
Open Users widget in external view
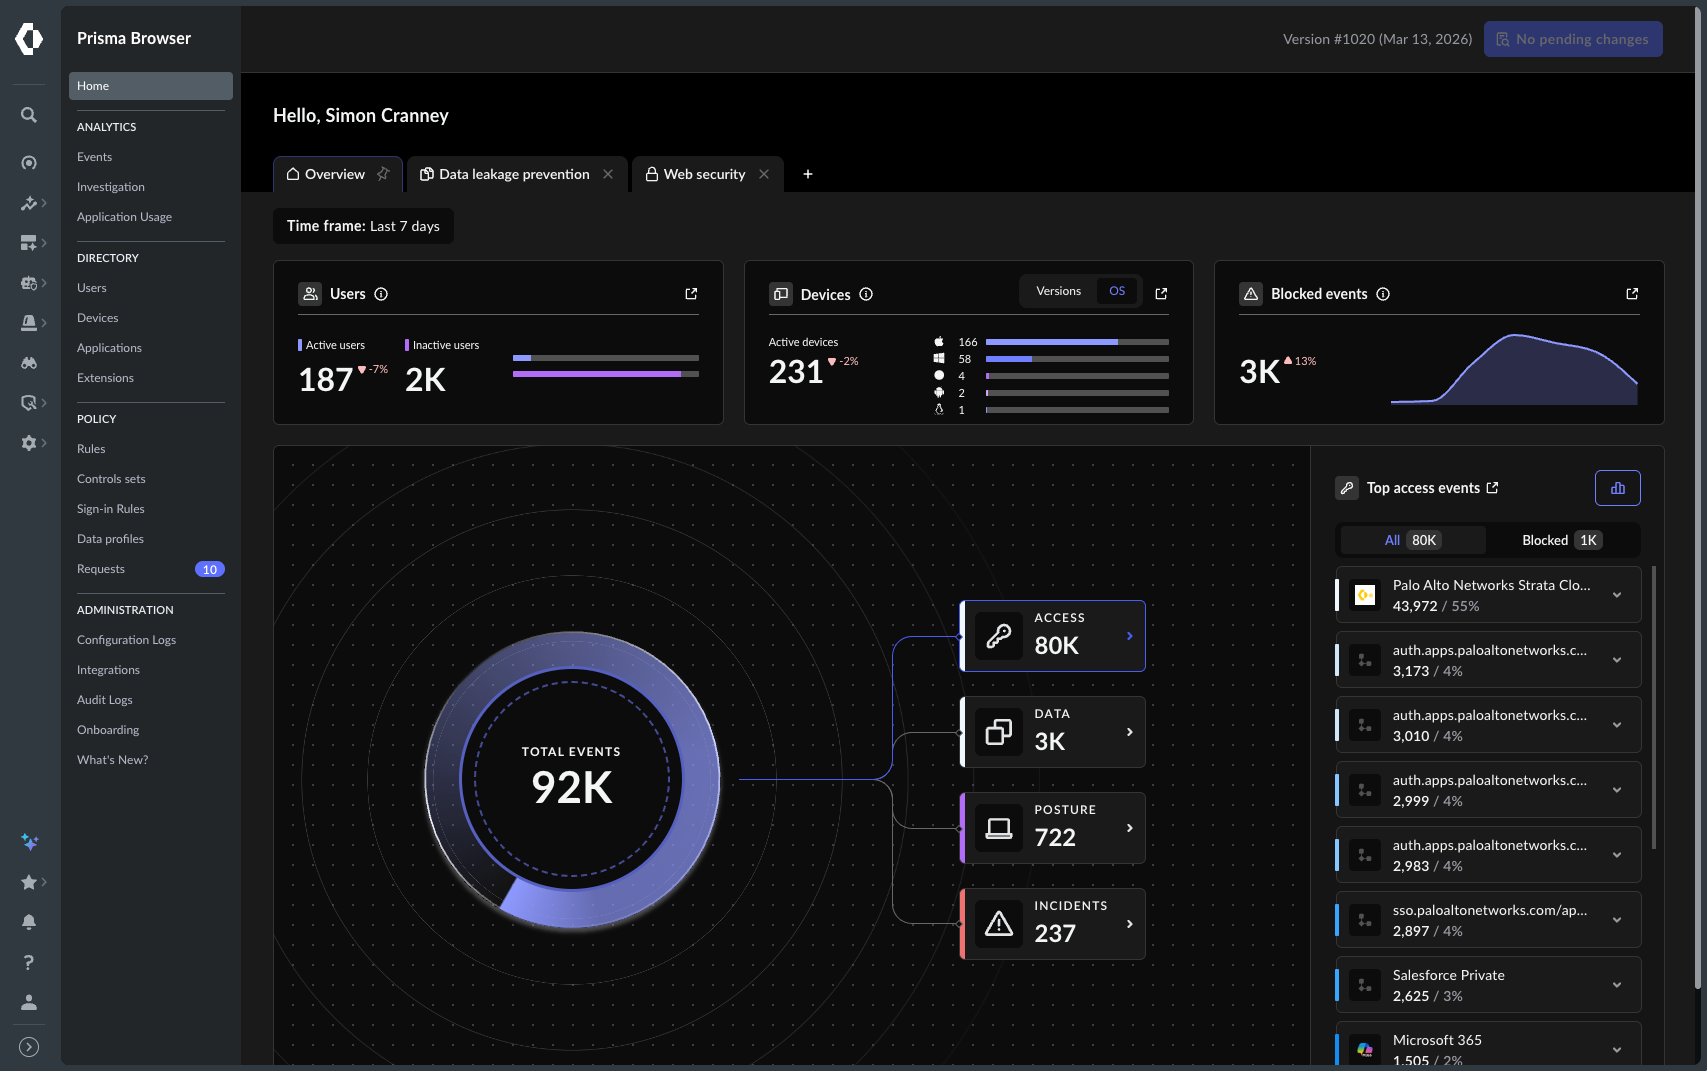pyautogui.click(x=691, y=294)
